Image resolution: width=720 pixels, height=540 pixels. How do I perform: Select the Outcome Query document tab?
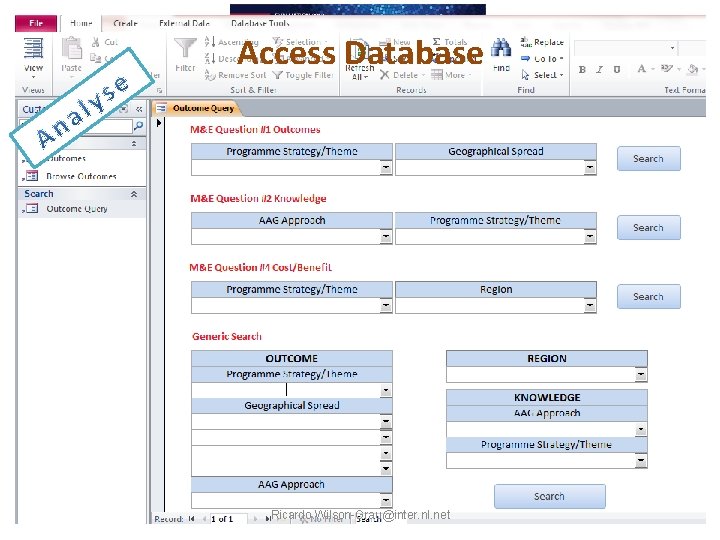[x=203, y=108]
